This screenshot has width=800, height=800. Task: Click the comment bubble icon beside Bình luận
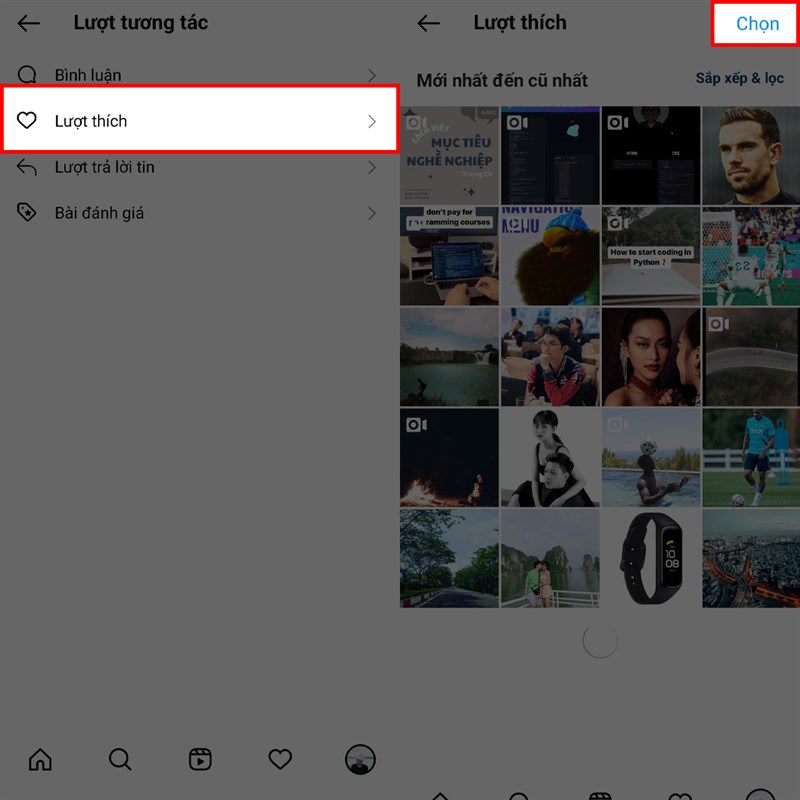pos(26,74)
